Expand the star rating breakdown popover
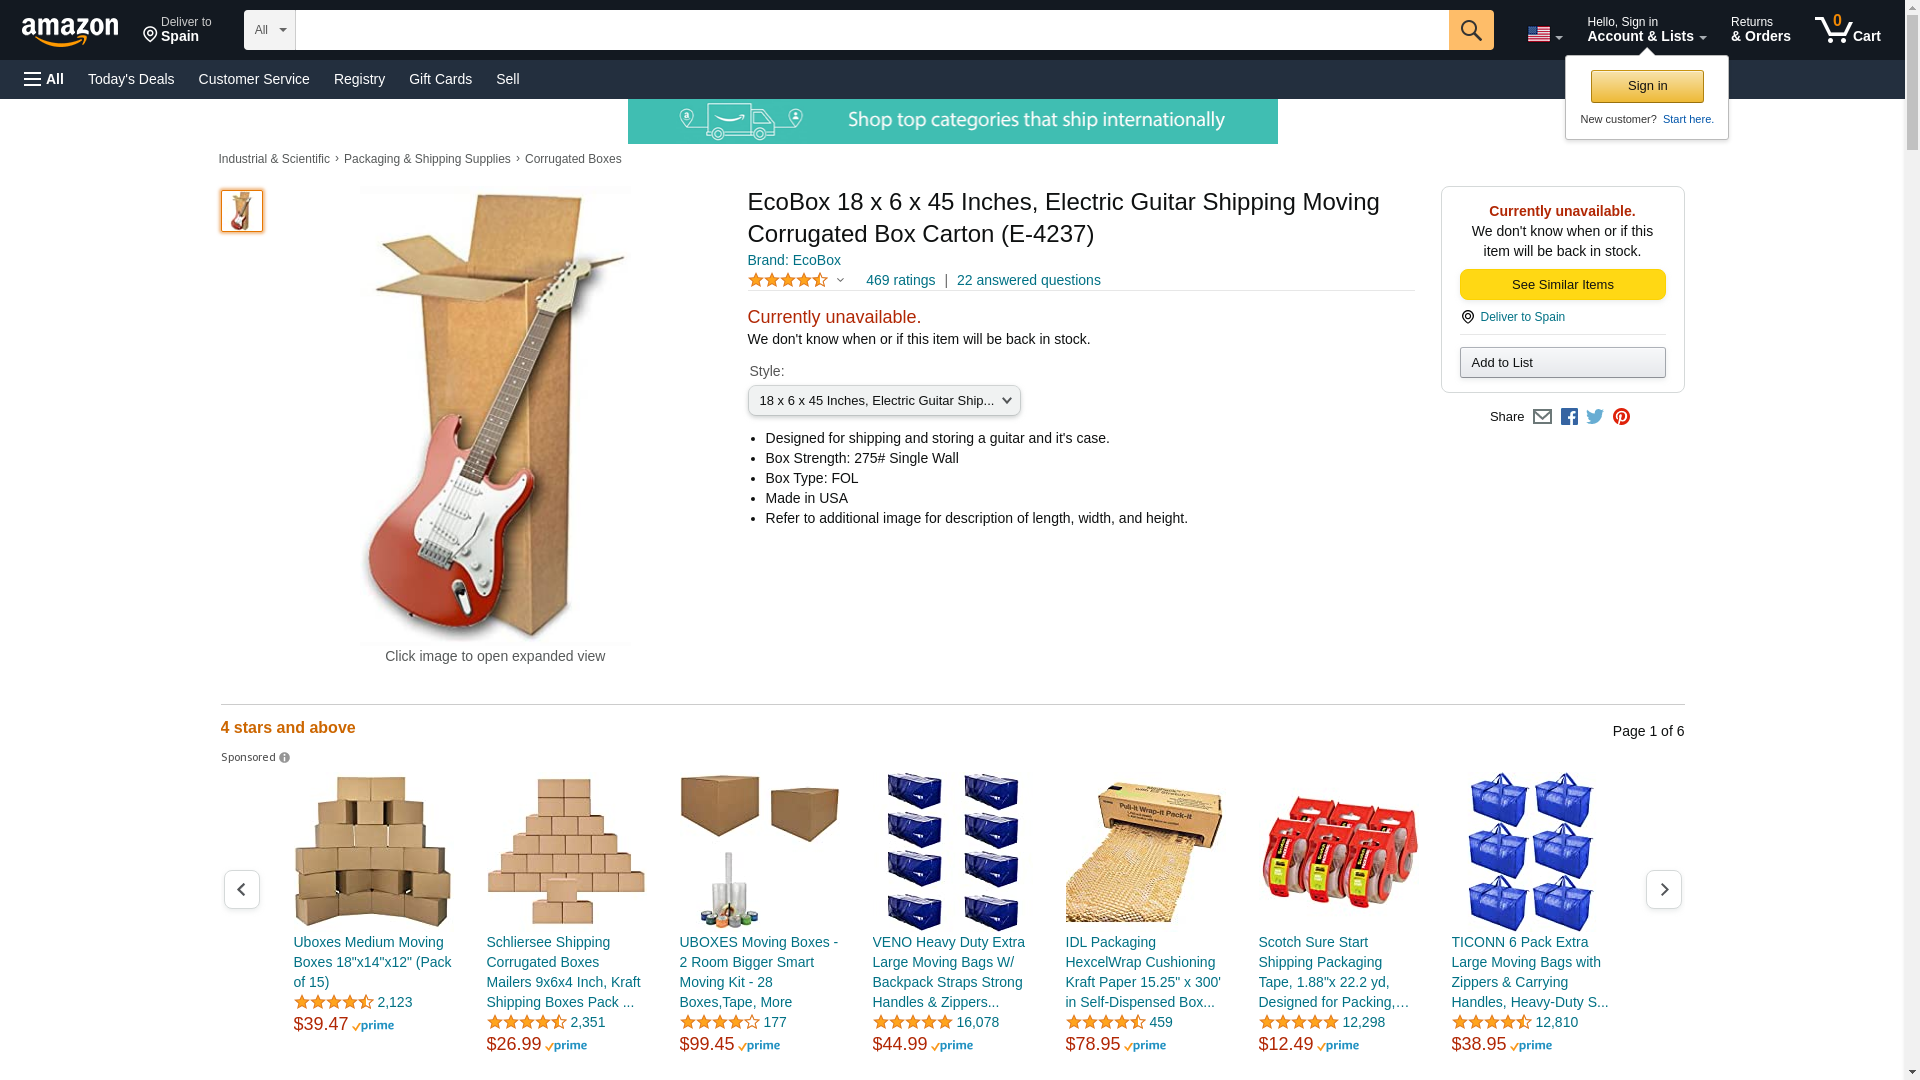This screenshot has height=1080, width=1920. (x=796, y=280)
